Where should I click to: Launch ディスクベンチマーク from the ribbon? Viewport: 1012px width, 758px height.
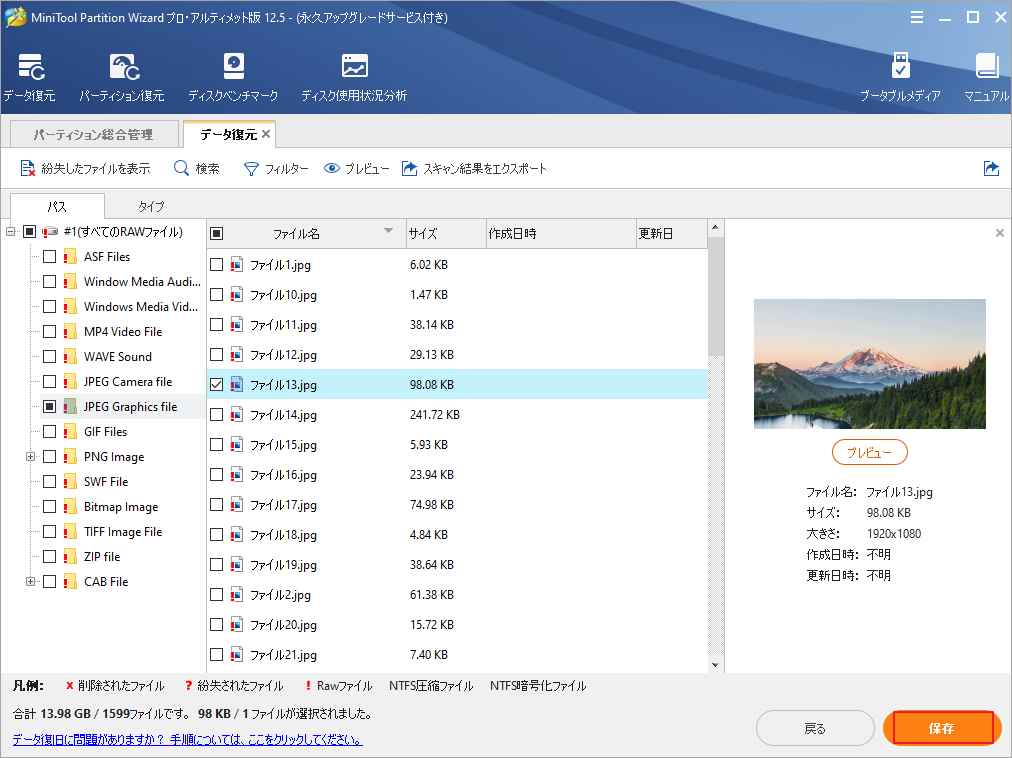pos(234,78)
